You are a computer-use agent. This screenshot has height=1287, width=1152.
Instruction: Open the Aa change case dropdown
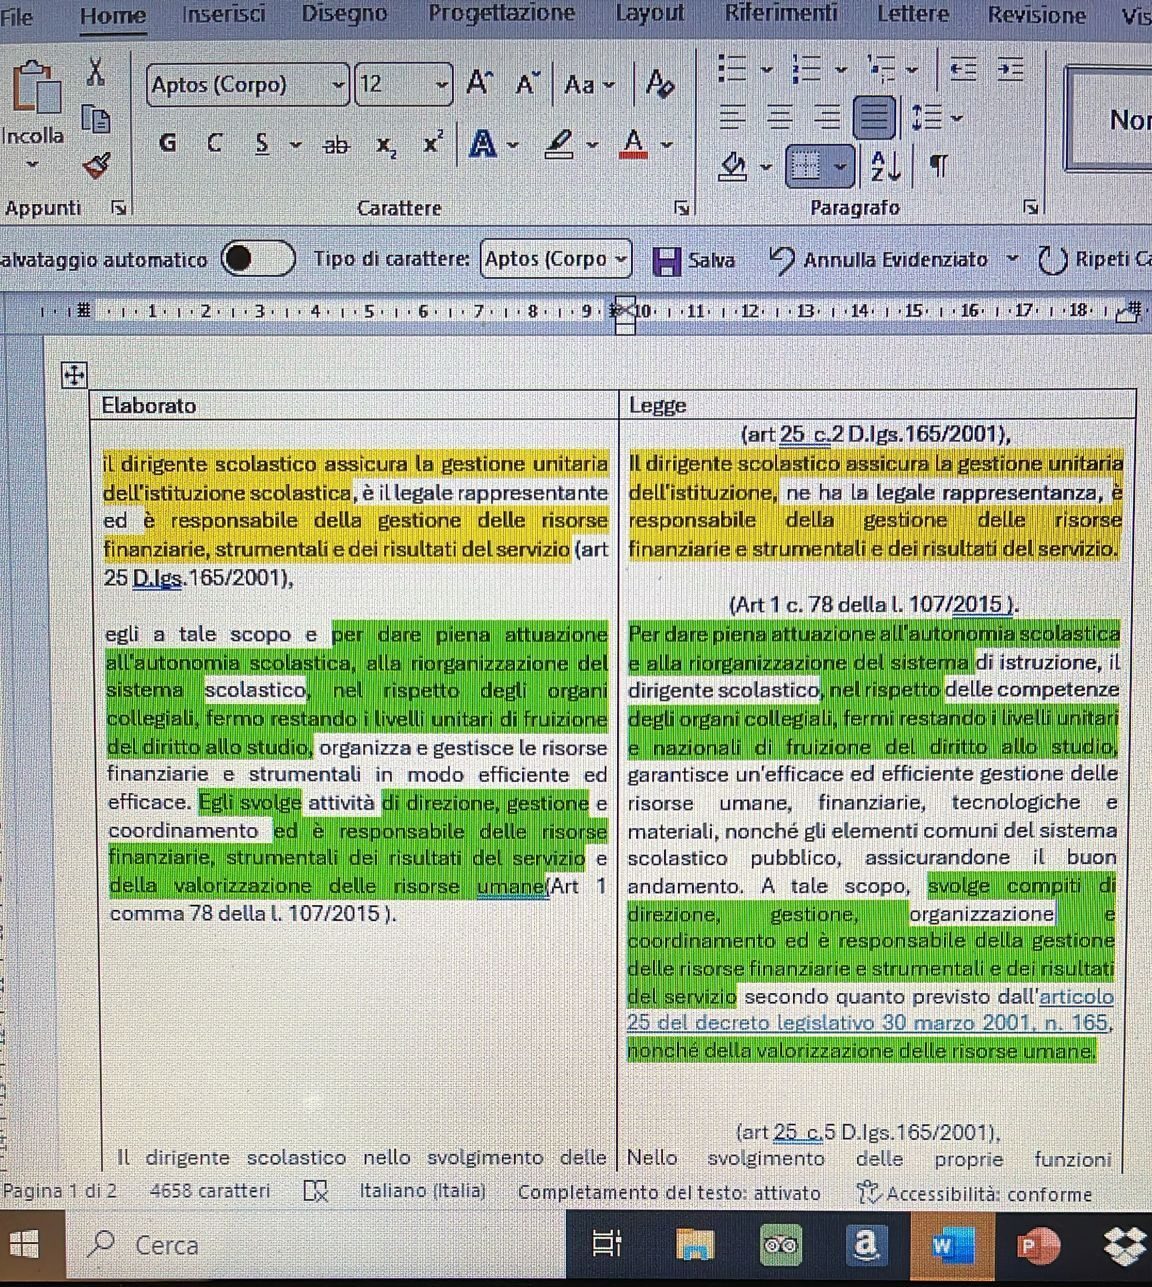click(589, 85)
